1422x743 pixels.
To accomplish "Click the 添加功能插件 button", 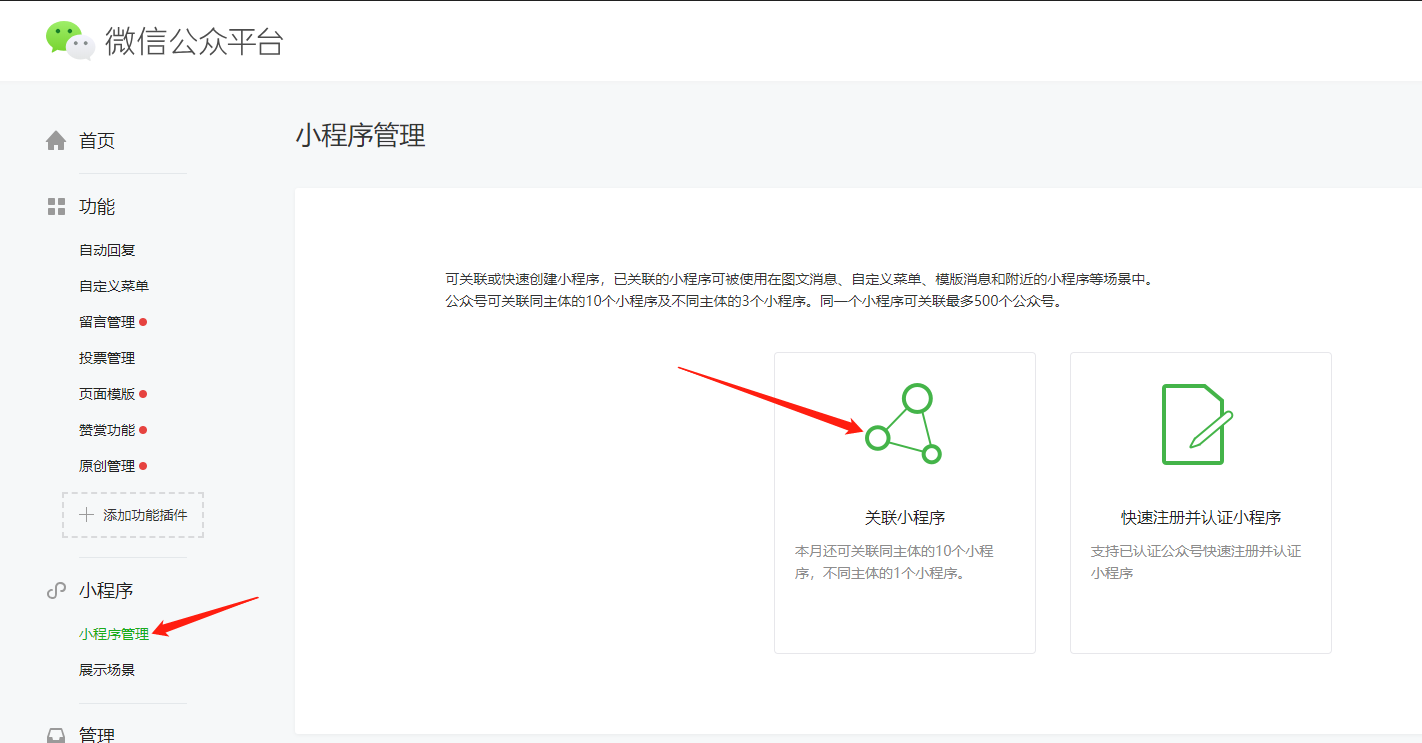I will point(133,515).
